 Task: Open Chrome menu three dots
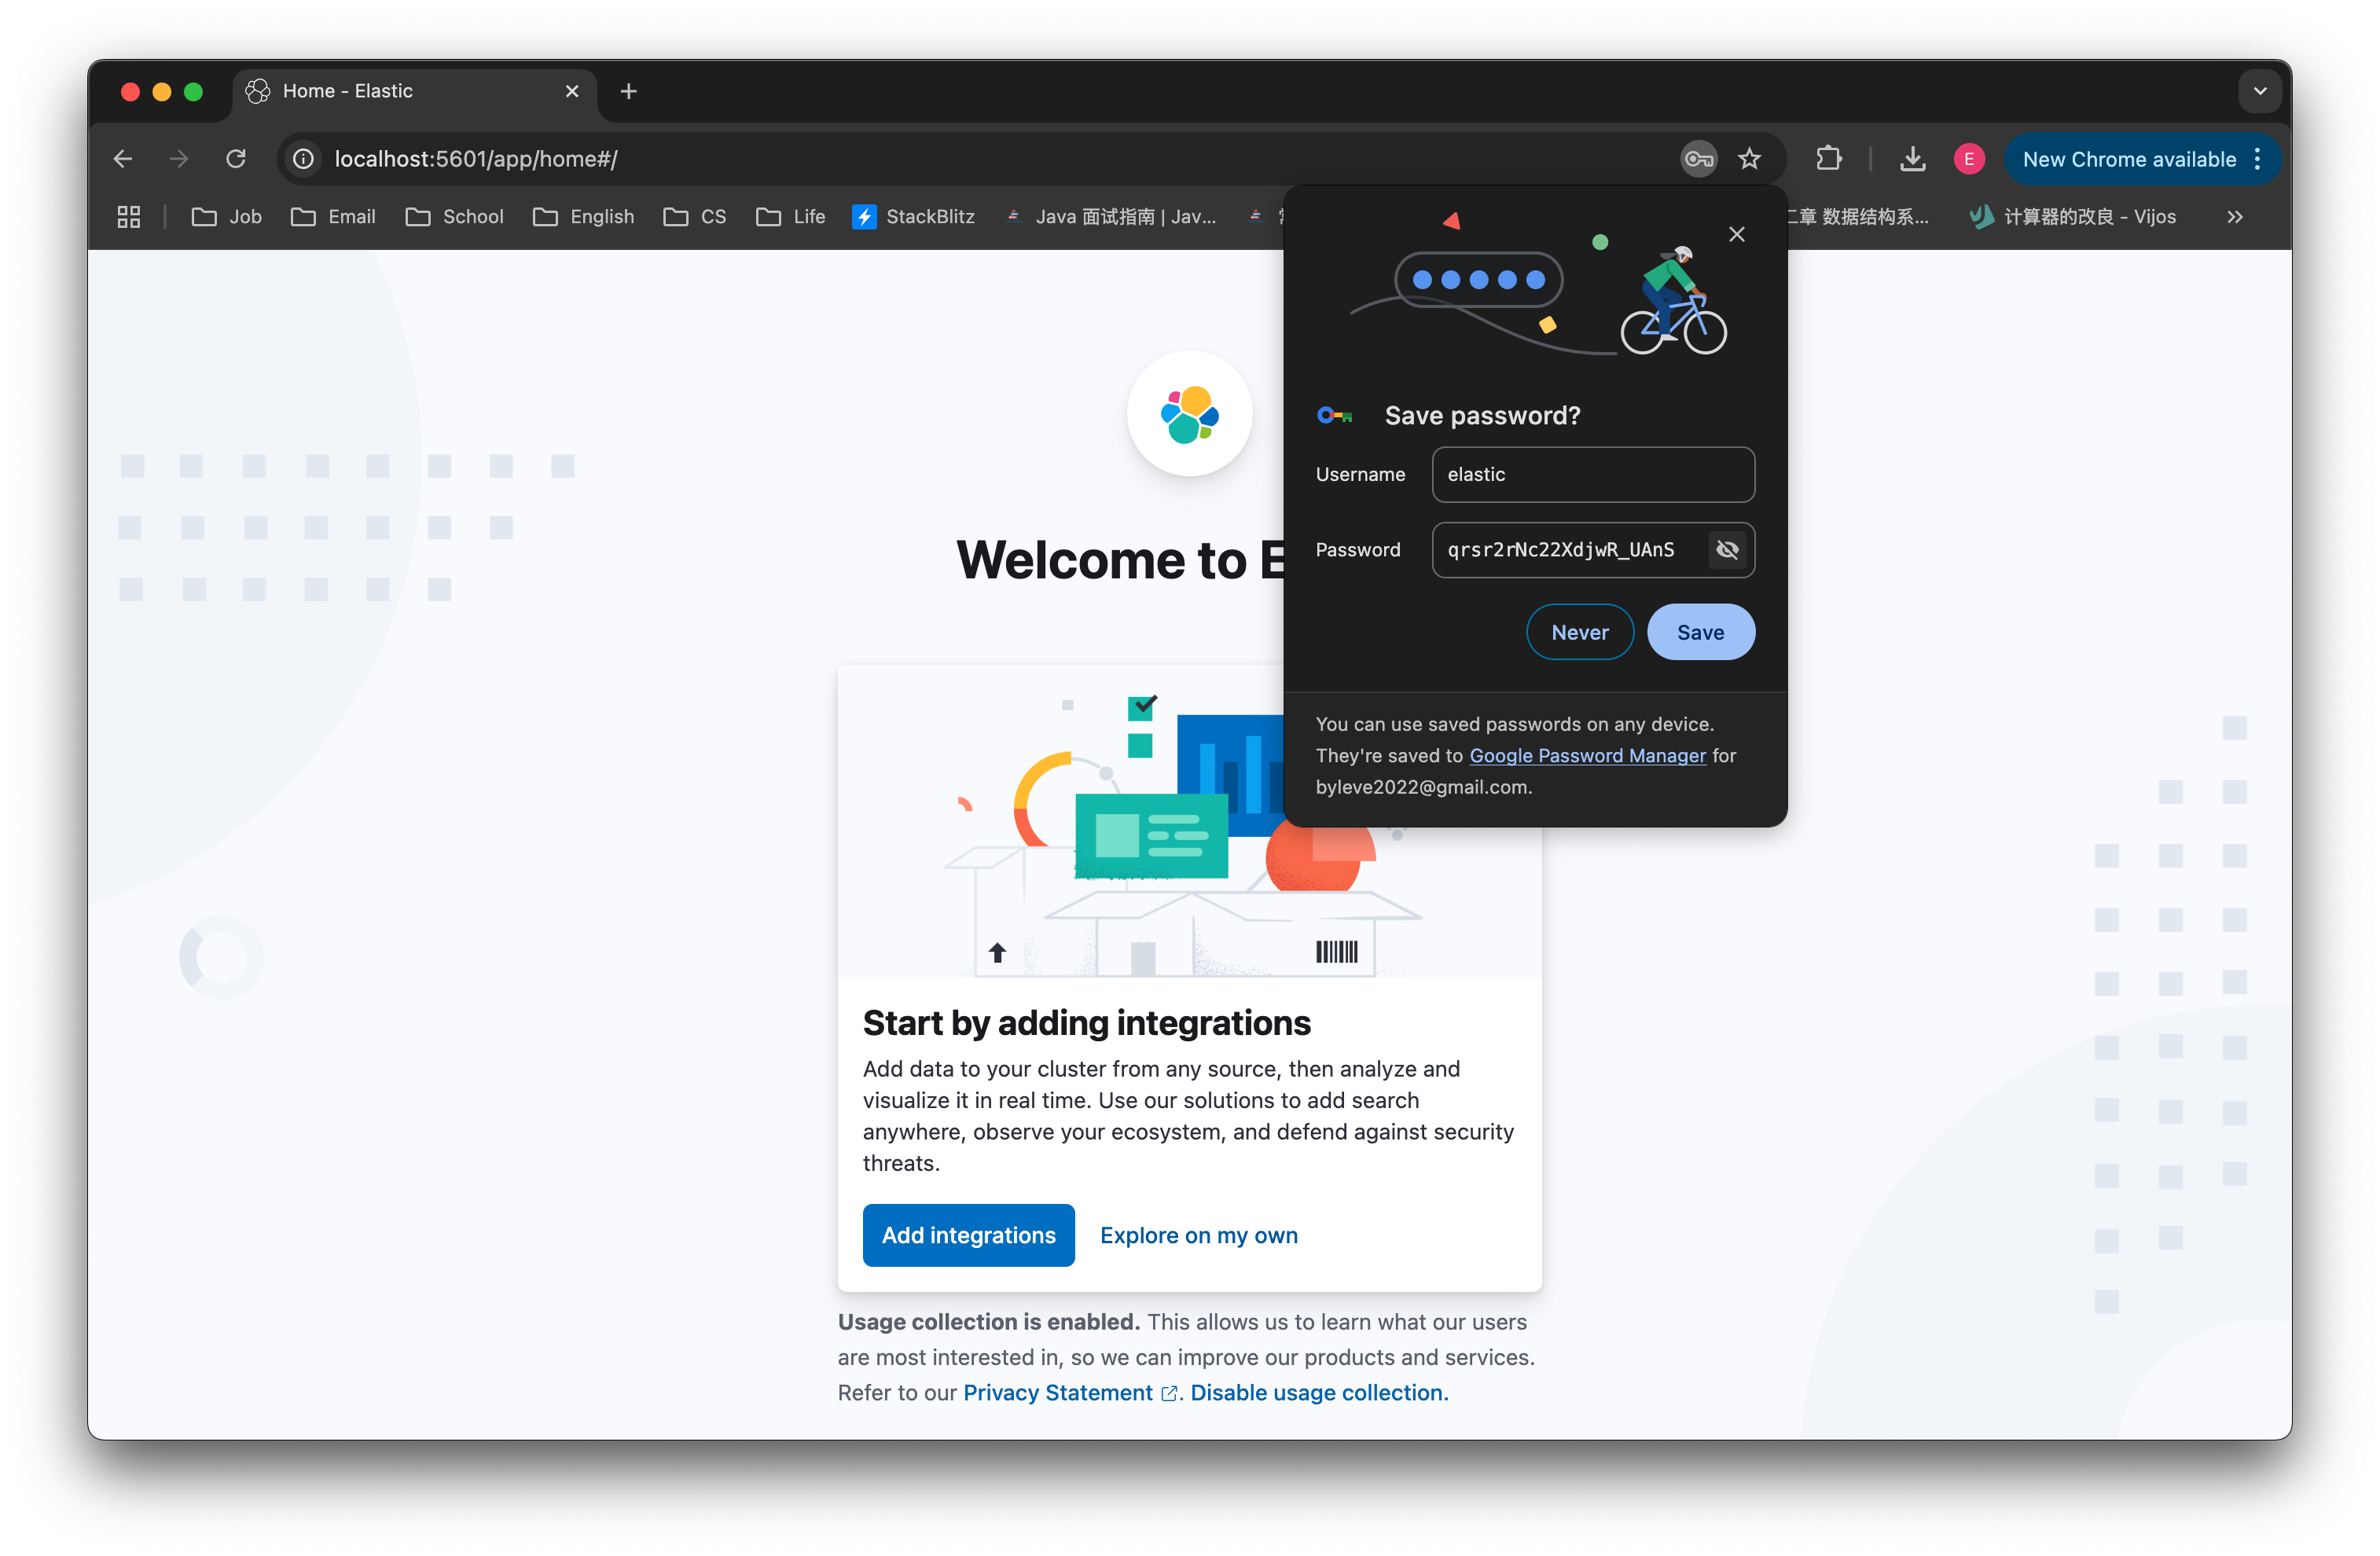click(x=2257, y=159)
